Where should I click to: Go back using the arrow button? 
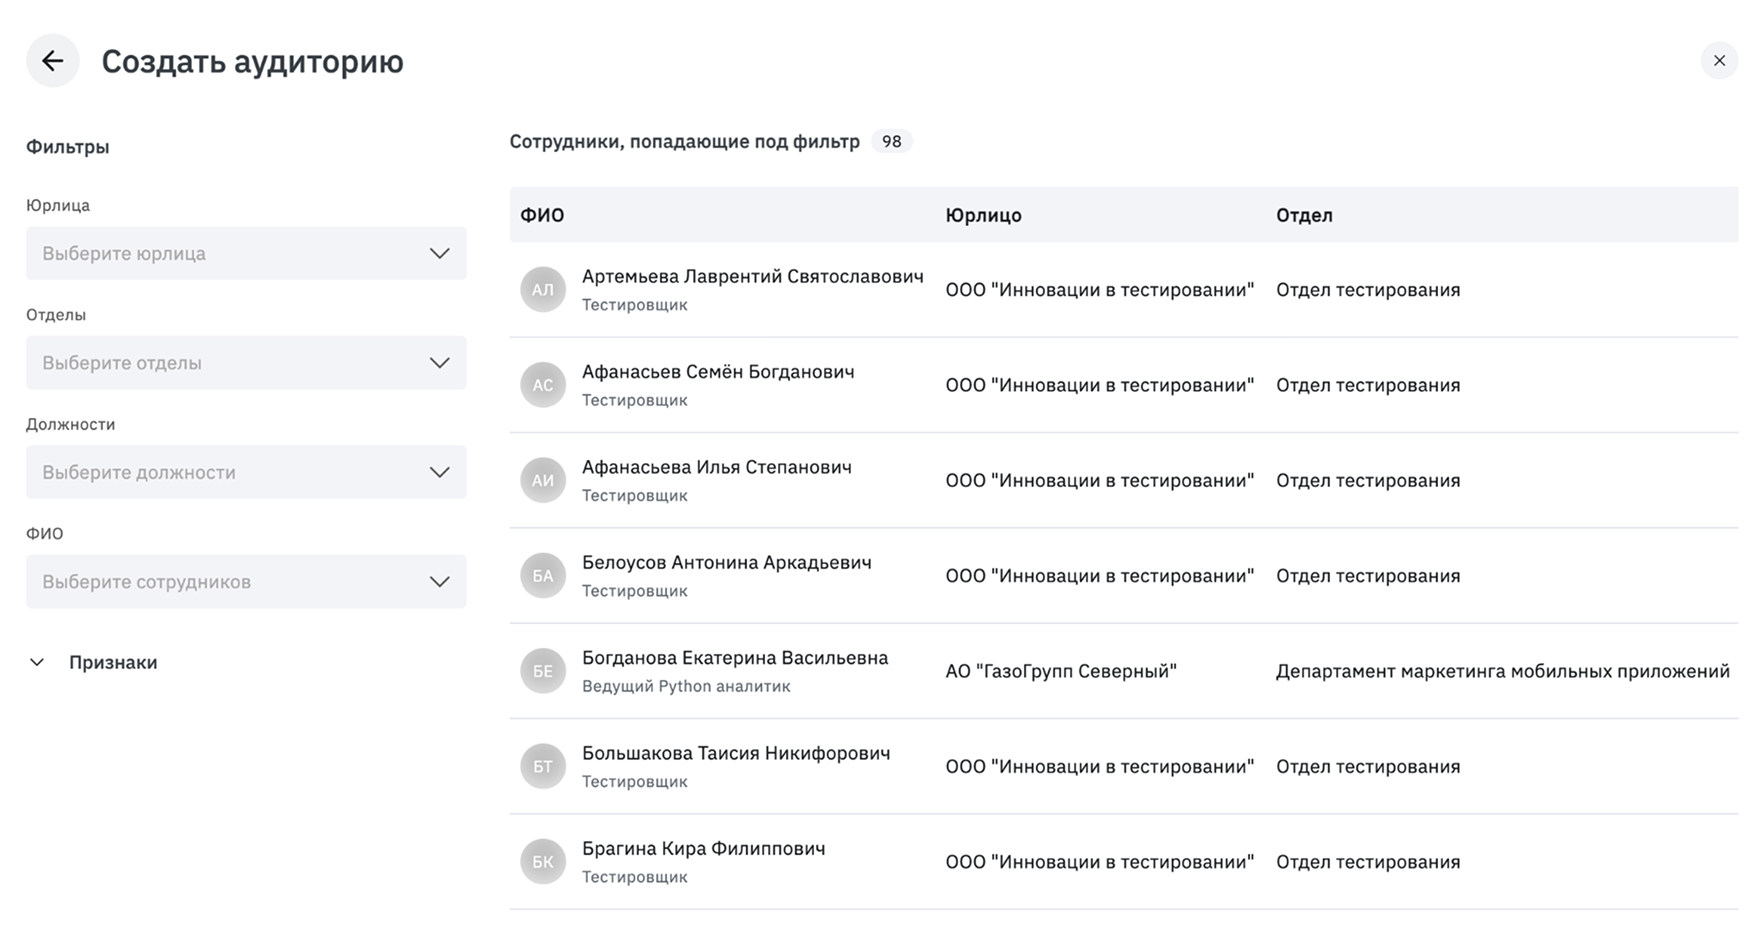point(53,61)
